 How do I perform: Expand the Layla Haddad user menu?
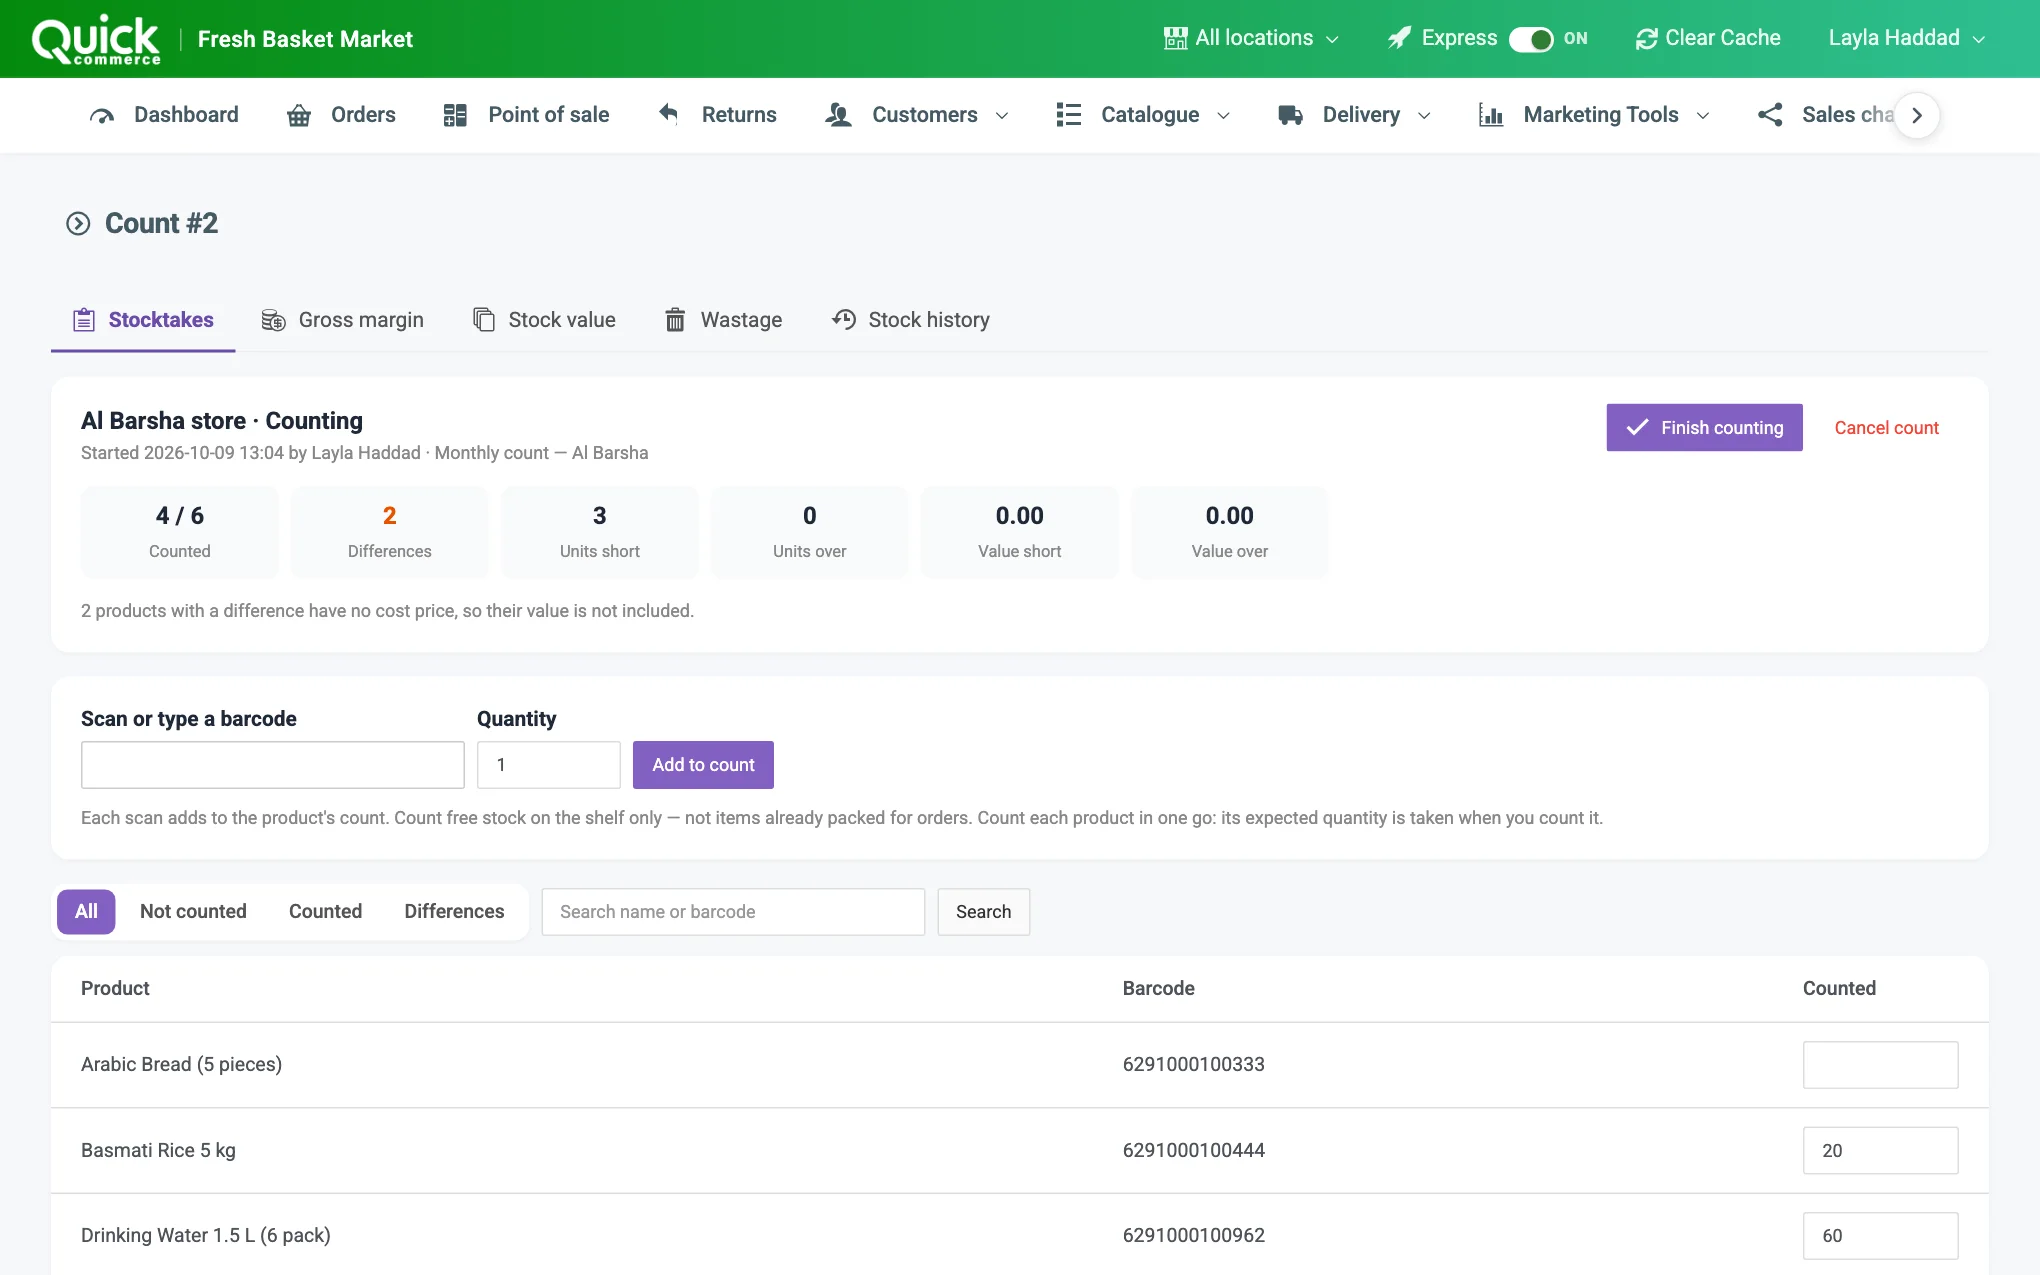[x=1906, y=38]
